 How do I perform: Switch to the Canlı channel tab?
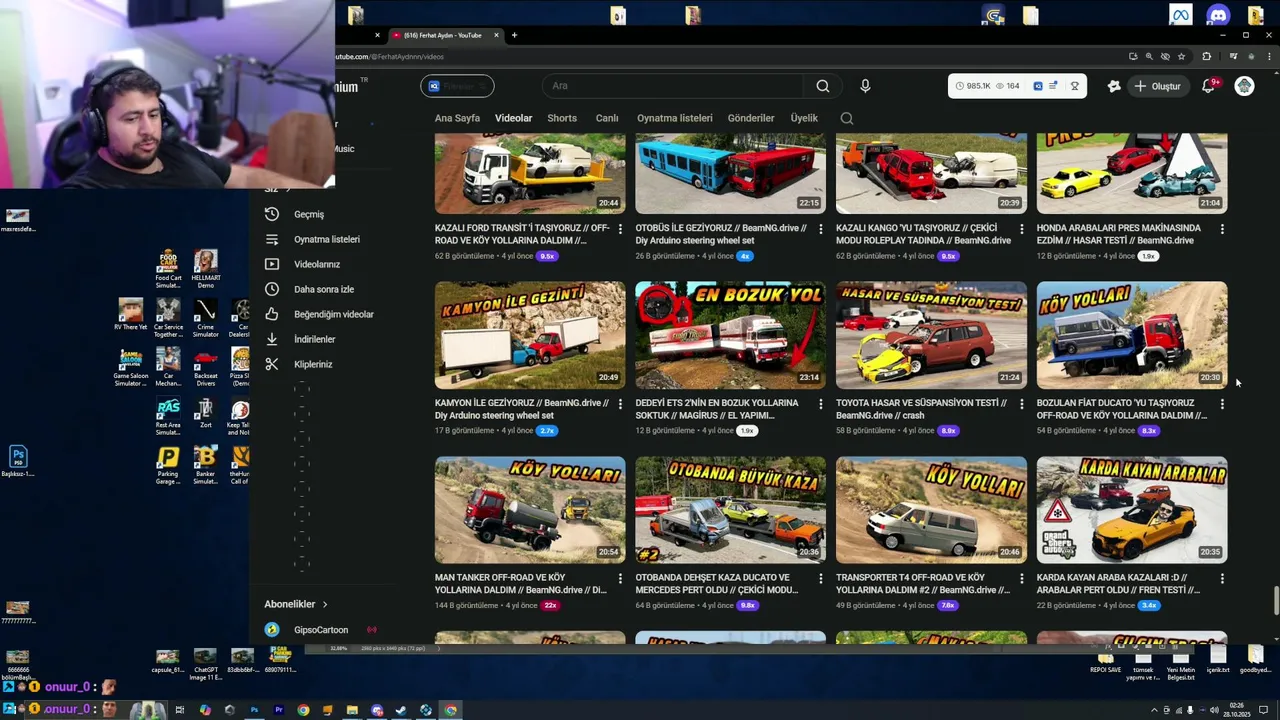[x=607, y=118]
